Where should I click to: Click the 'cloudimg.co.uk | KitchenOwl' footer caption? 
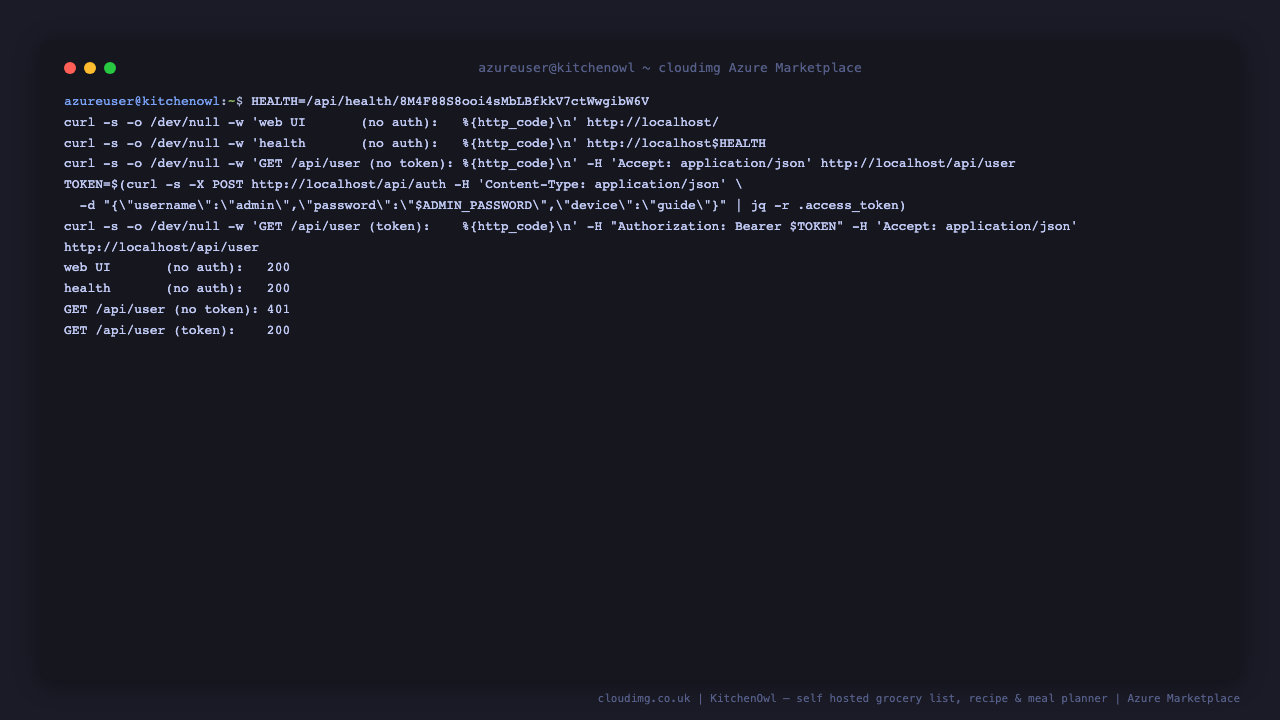click(919, 698)
